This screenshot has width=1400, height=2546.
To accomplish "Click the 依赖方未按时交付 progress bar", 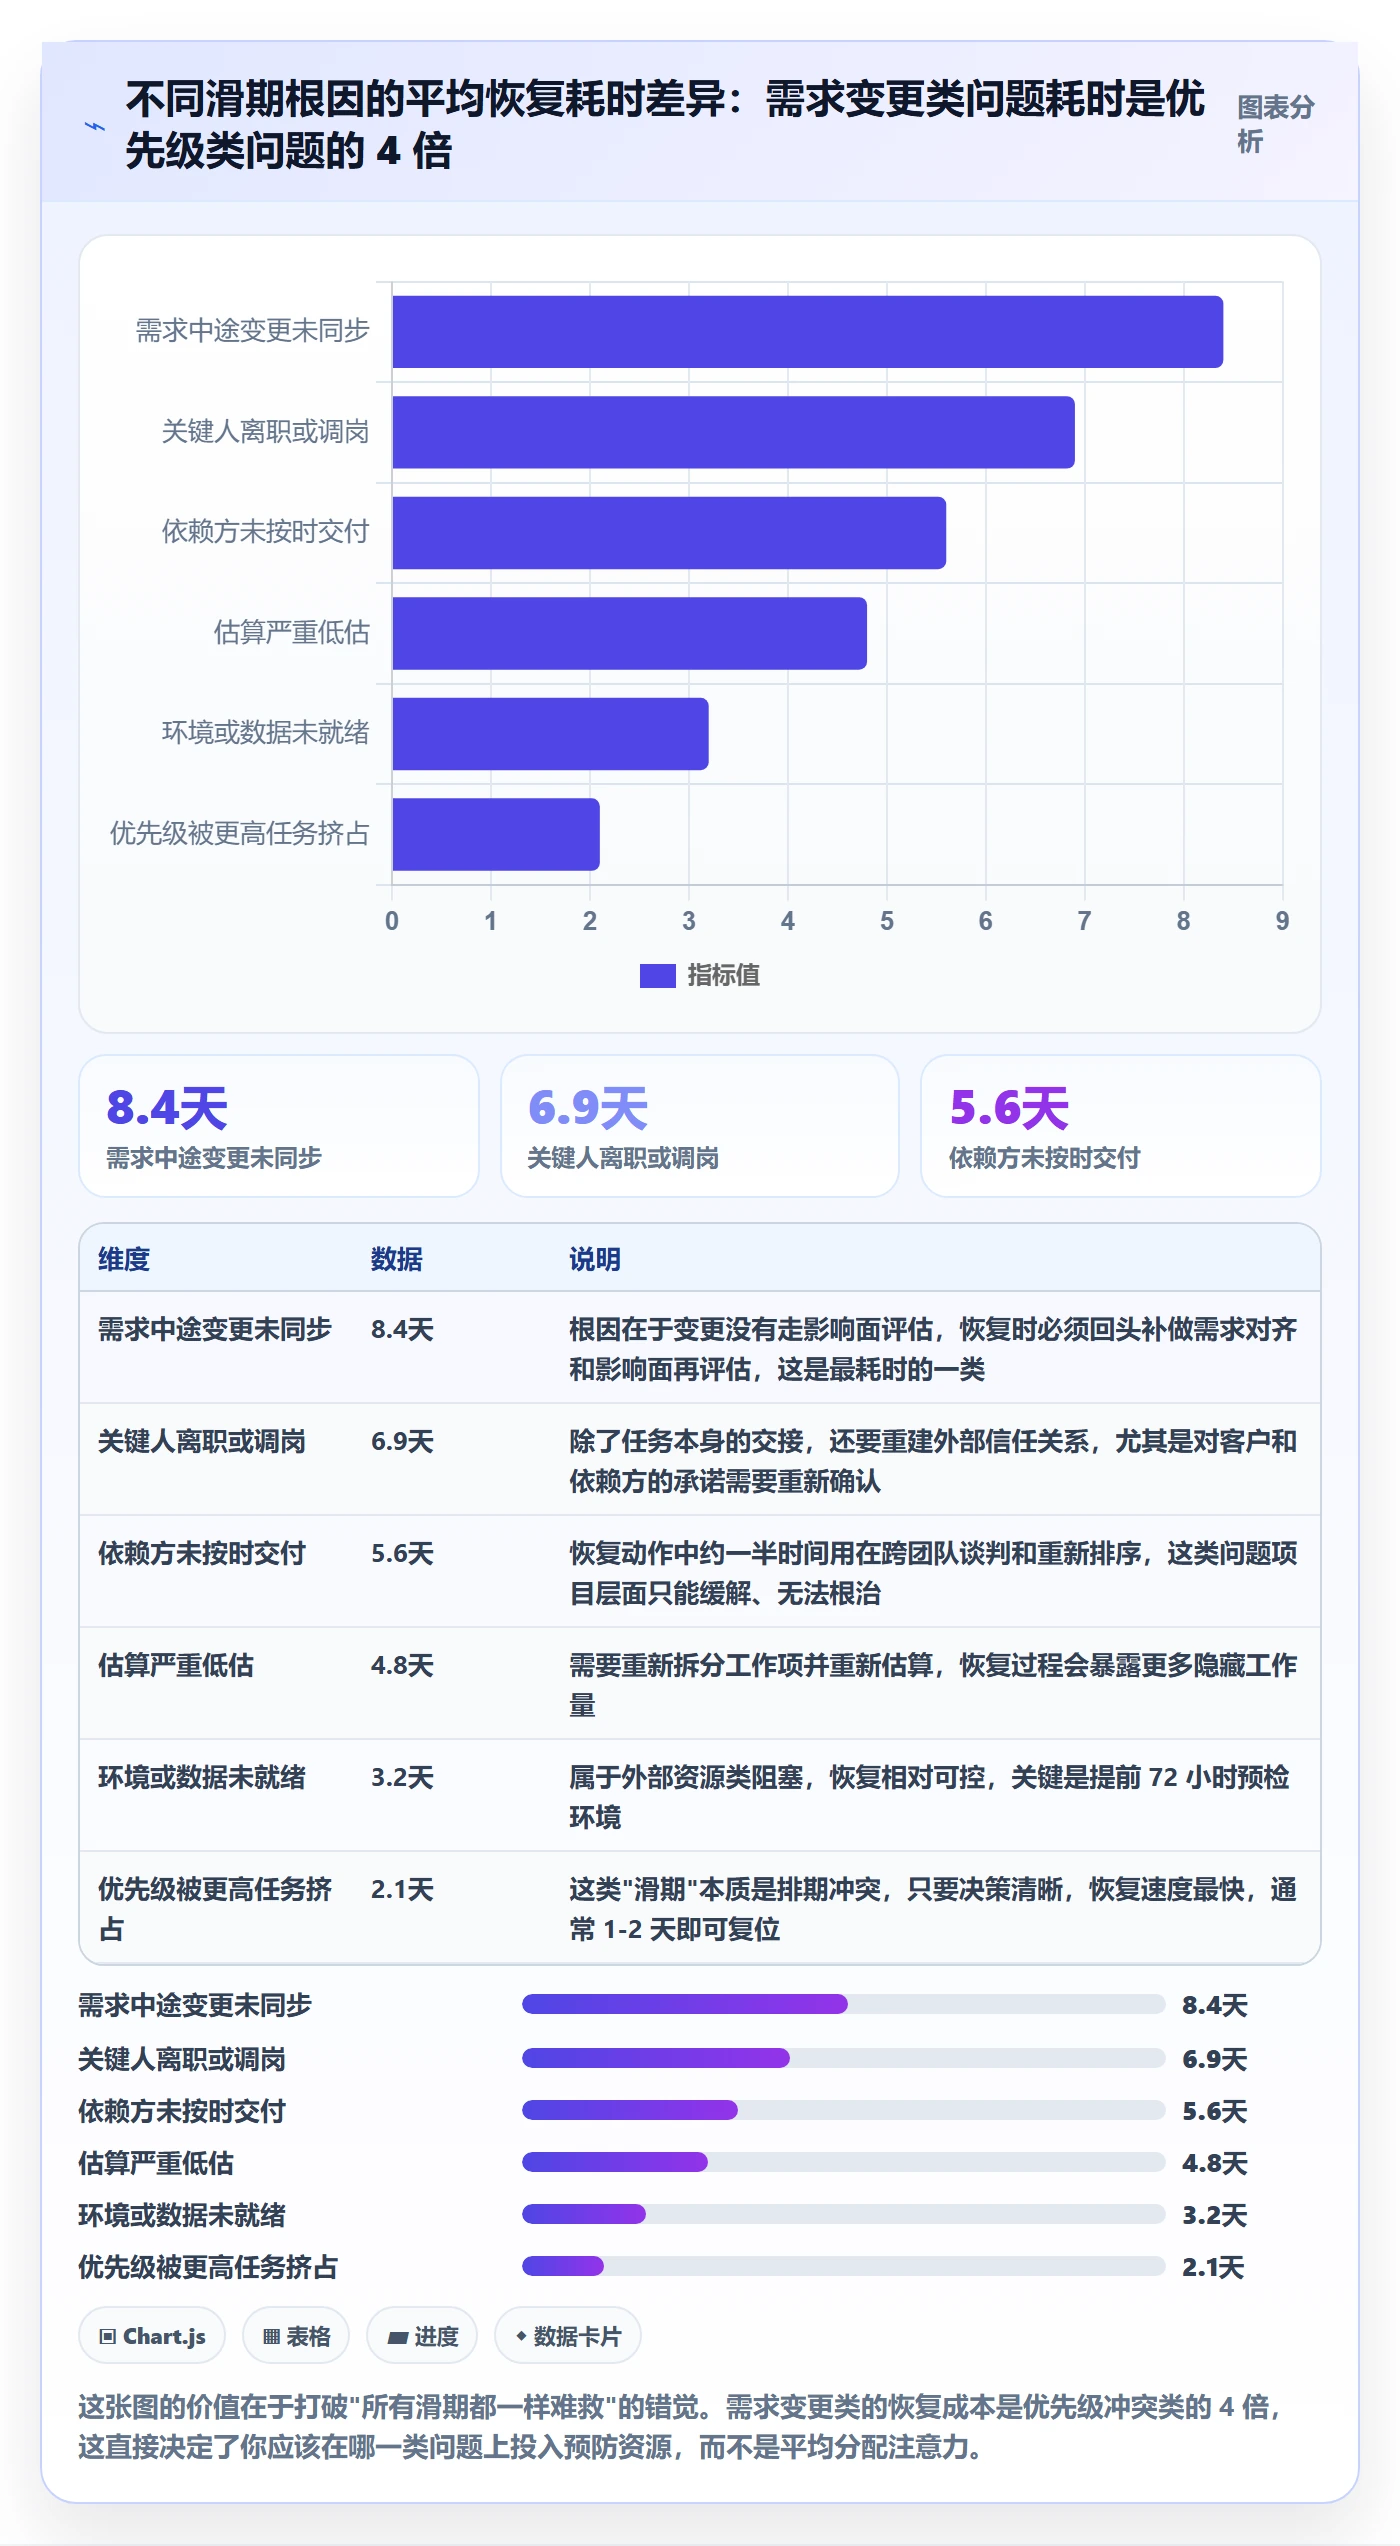I will tap(843, 2110).
